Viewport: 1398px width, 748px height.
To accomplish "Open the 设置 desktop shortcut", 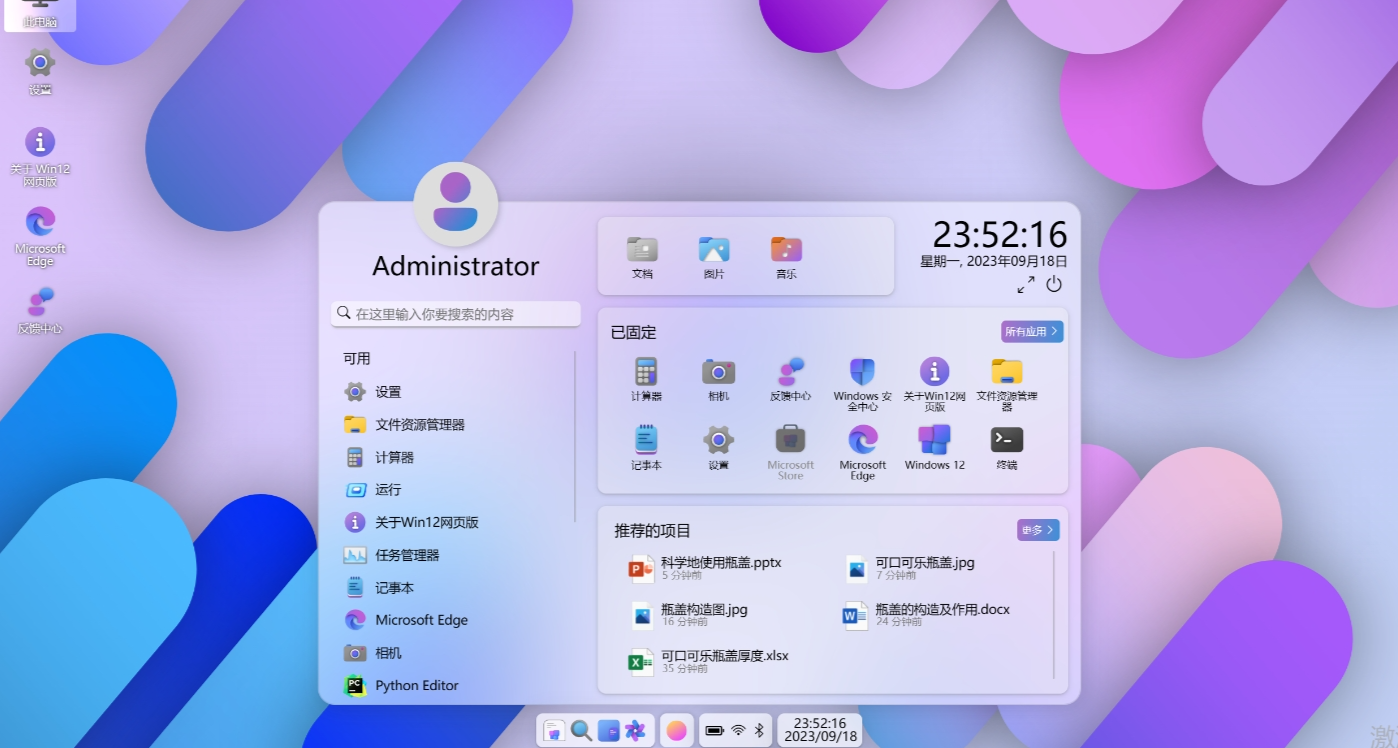I will click(40, 71).
